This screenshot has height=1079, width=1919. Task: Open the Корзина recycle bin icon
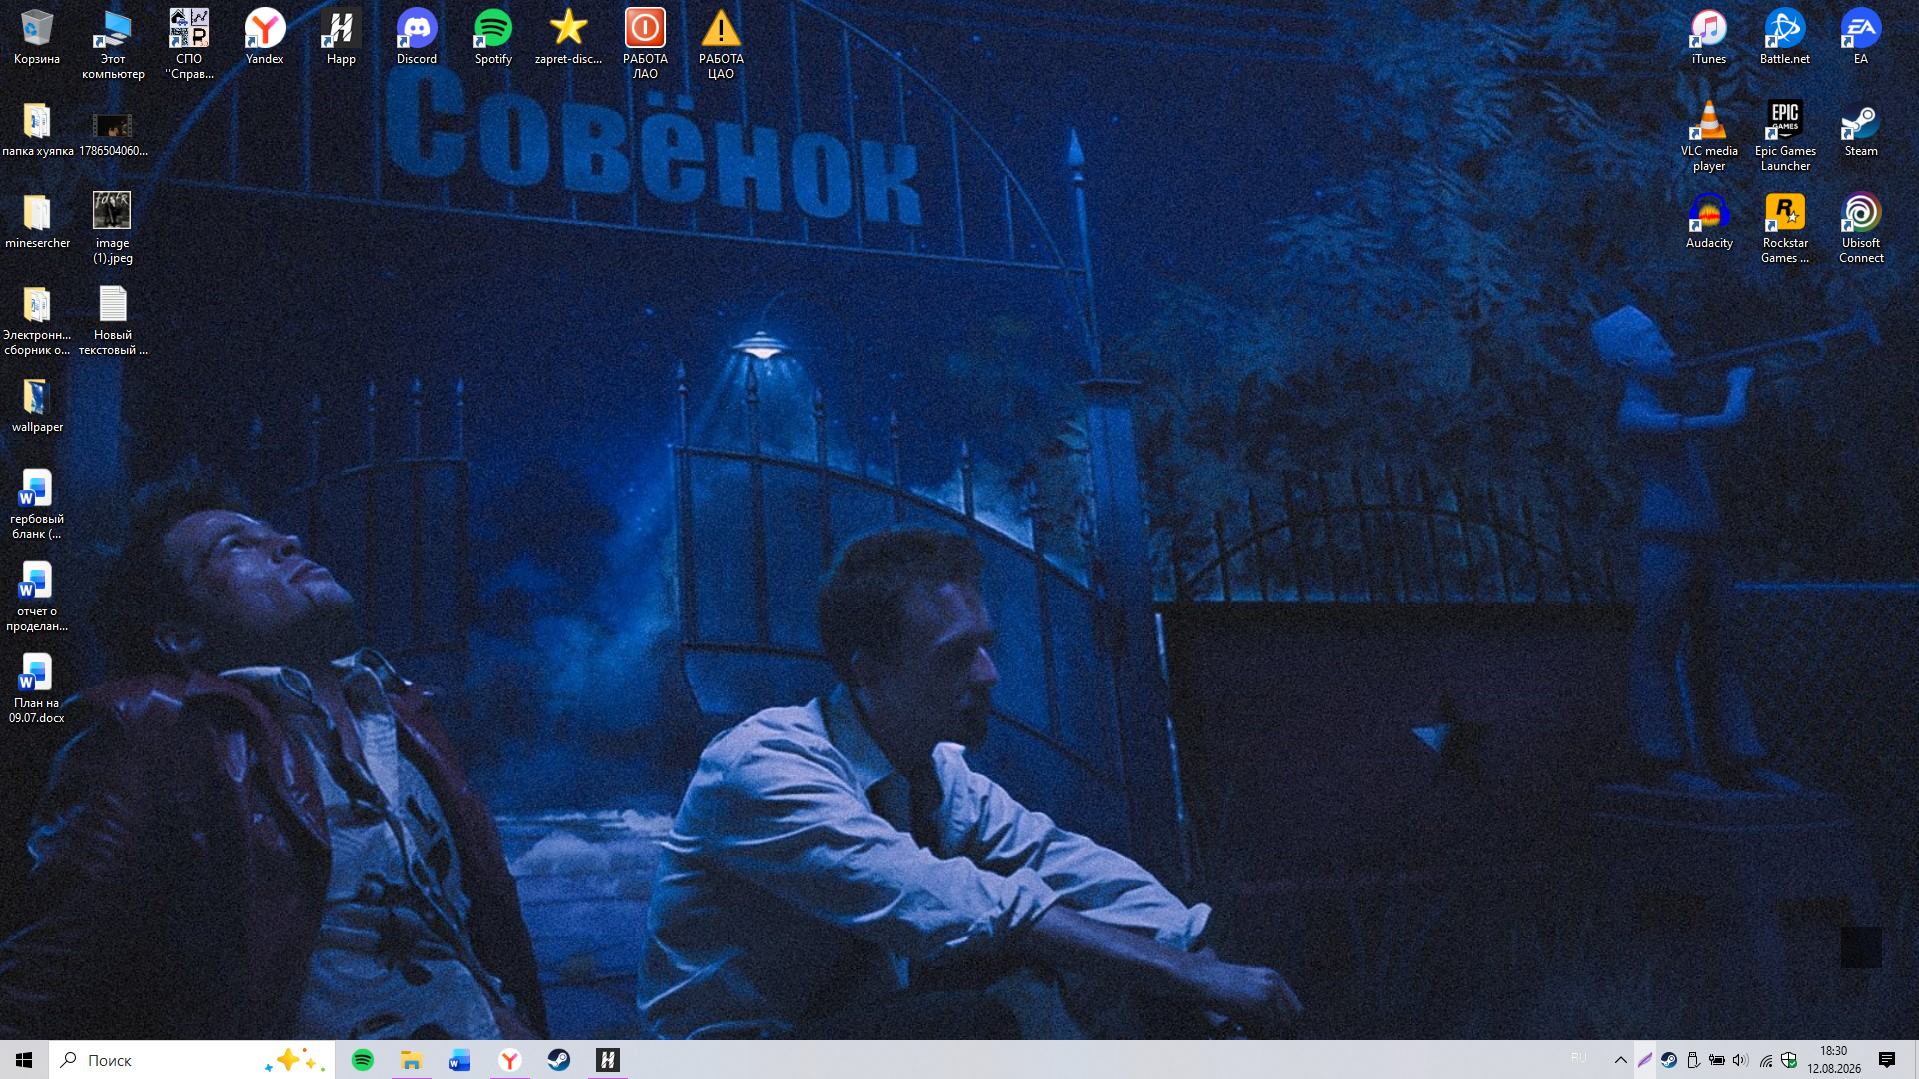(37, 38)
